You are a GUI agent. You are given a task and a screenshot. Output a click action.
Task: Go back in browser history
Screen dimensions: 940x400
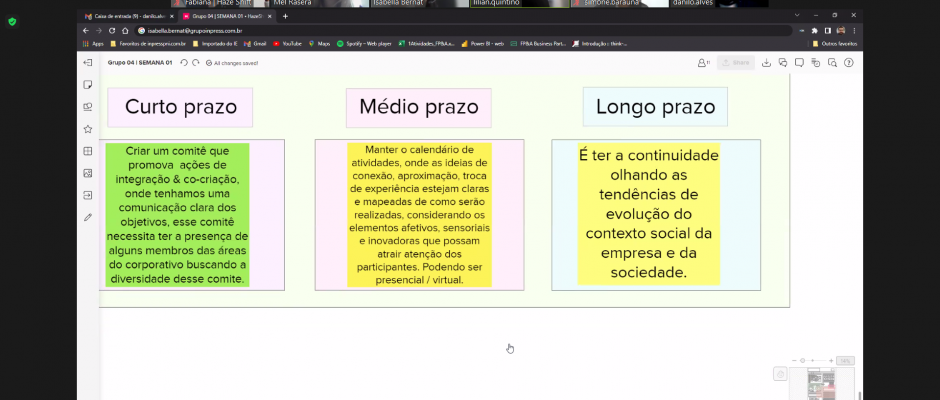86,30
